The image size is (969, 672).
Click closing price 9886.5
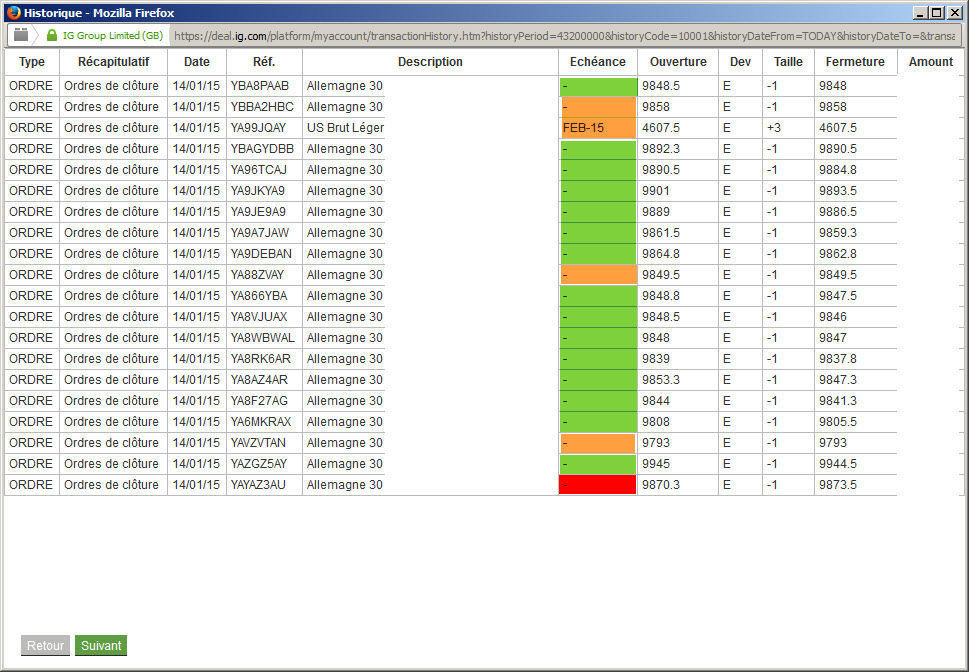(838, 212)
